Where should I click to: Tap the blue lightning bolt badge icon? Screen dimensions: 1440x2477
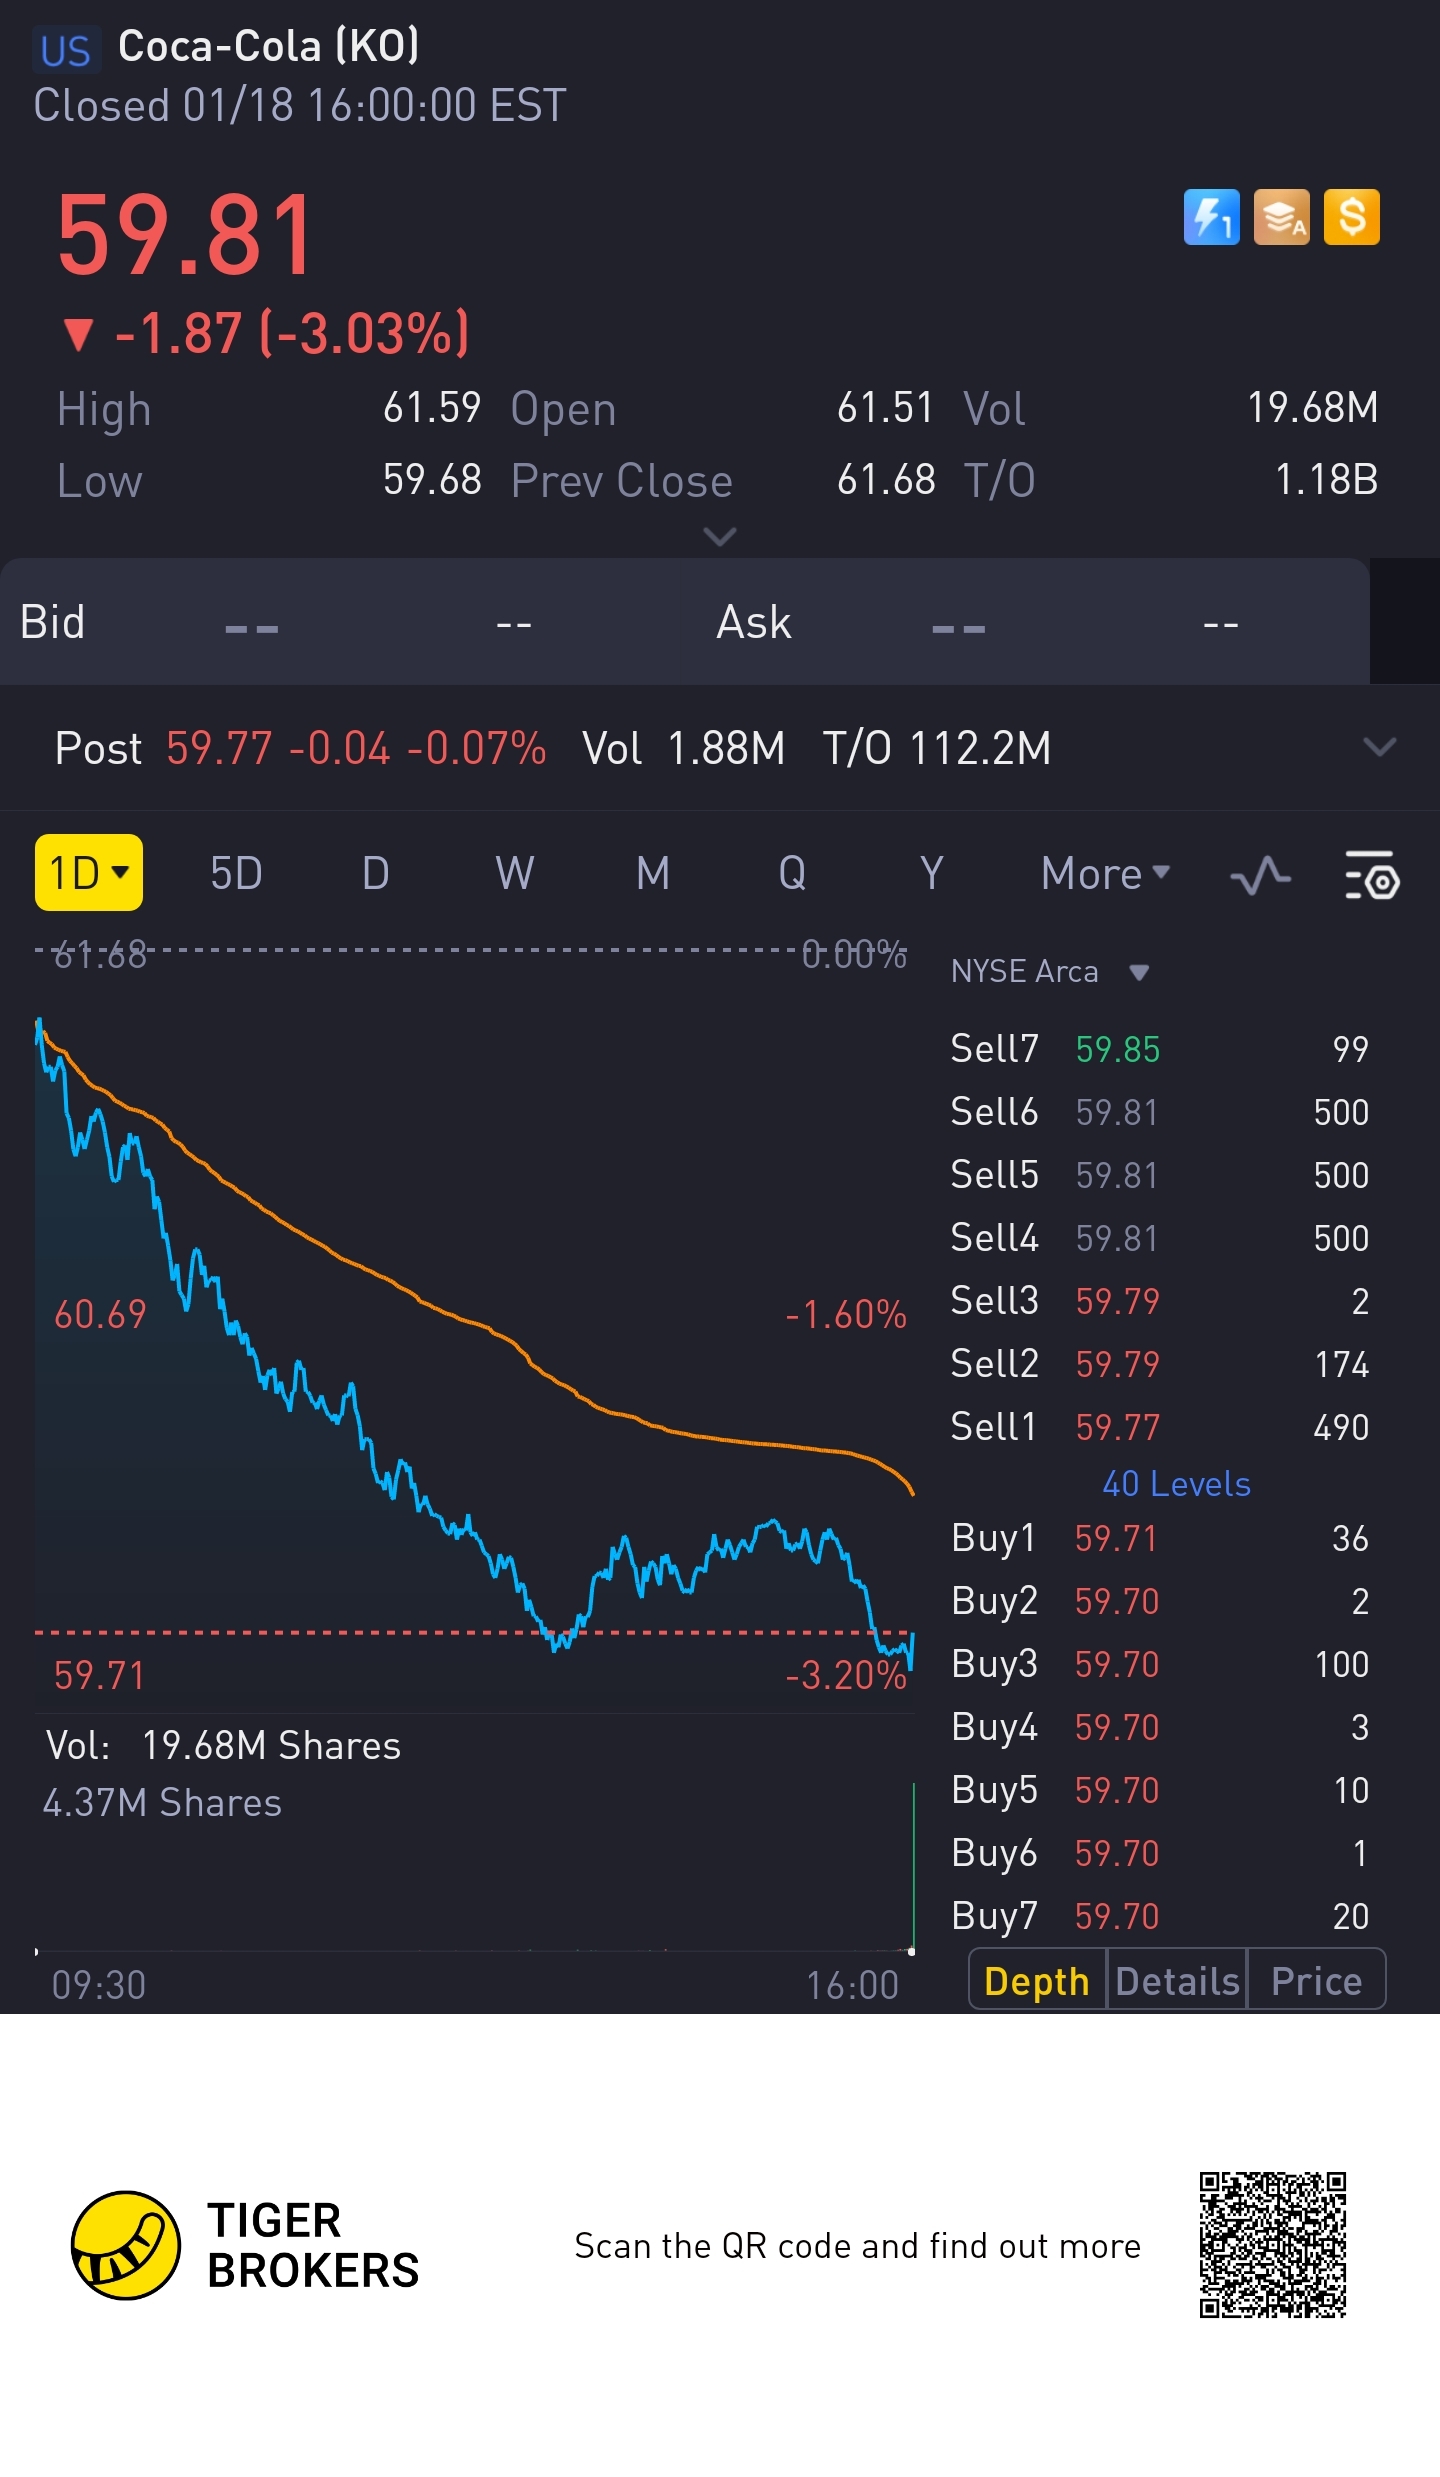pos(1211,217)
